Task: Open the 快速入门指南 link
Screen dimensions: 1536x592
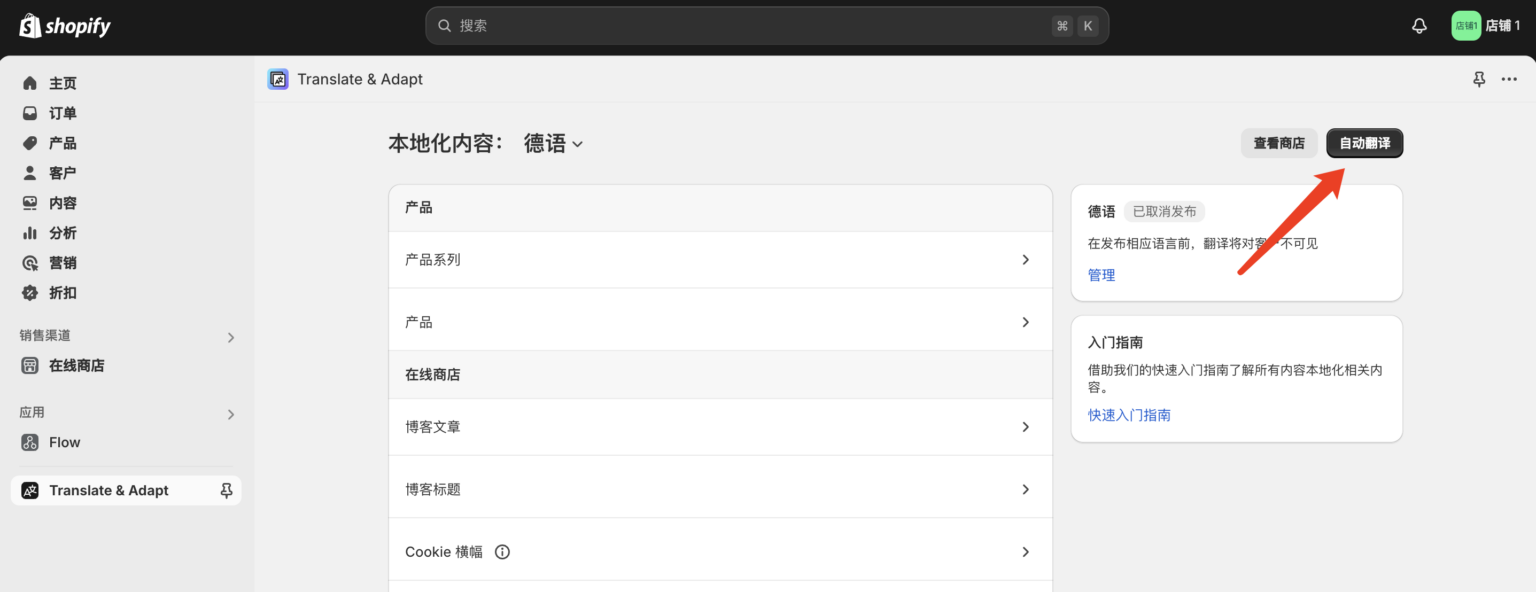Action: pyautogui.click(x=1129, y=415)
